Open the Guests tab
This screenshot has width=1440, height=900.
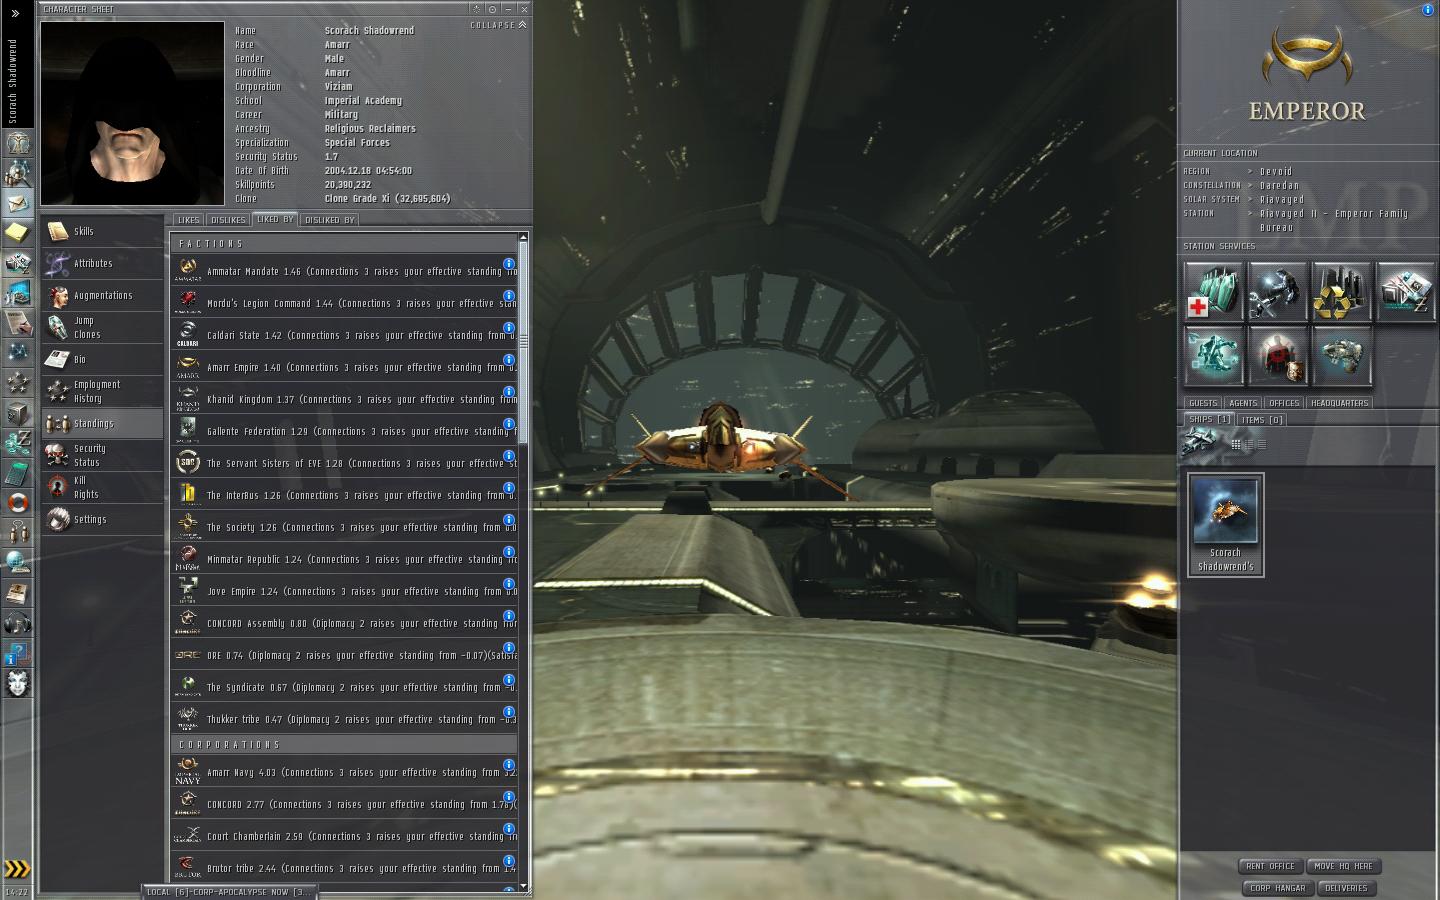point(1203,403)
